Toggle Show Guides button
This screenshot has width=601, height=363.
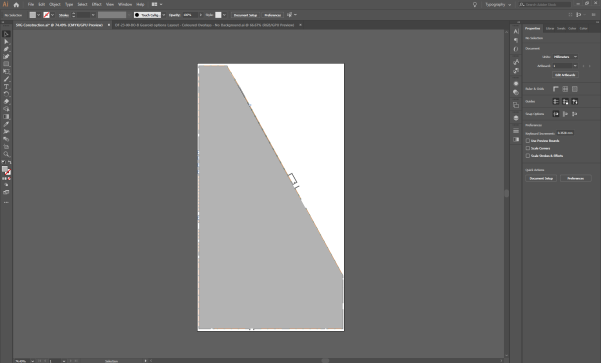tap(556, 102)
